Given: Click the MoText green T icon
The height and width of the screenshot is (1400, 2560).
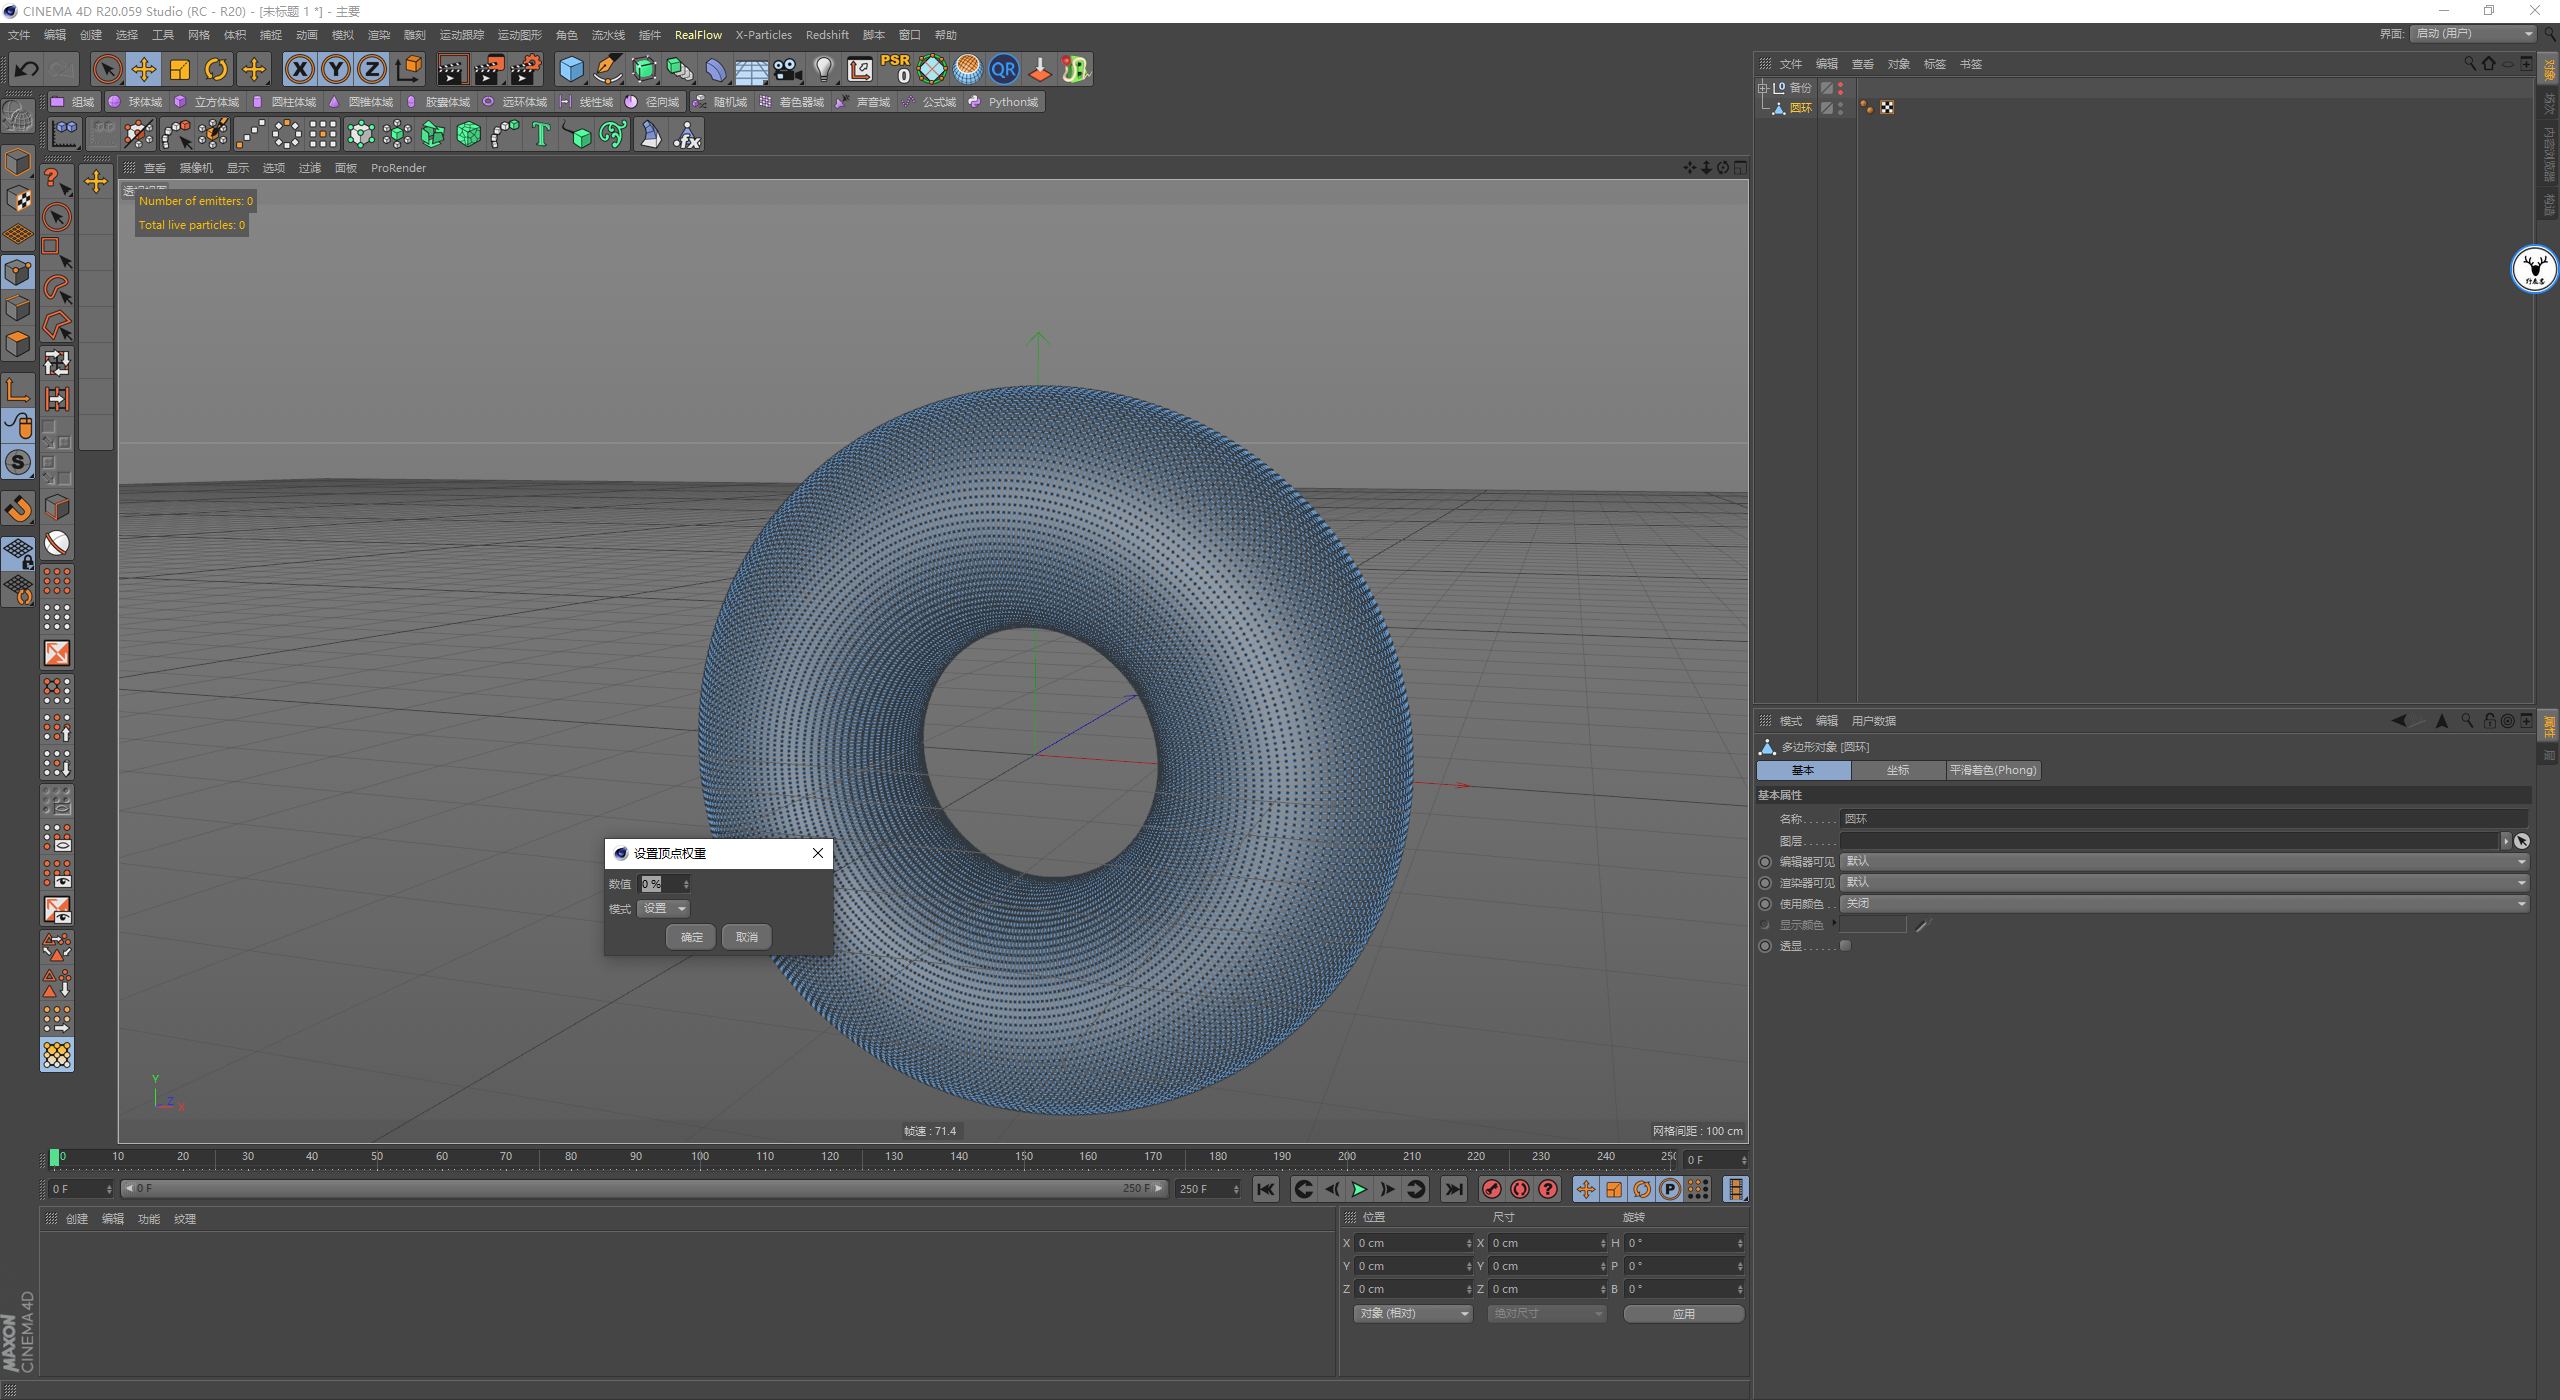Looking at the screenshot, I should [541, 134].
